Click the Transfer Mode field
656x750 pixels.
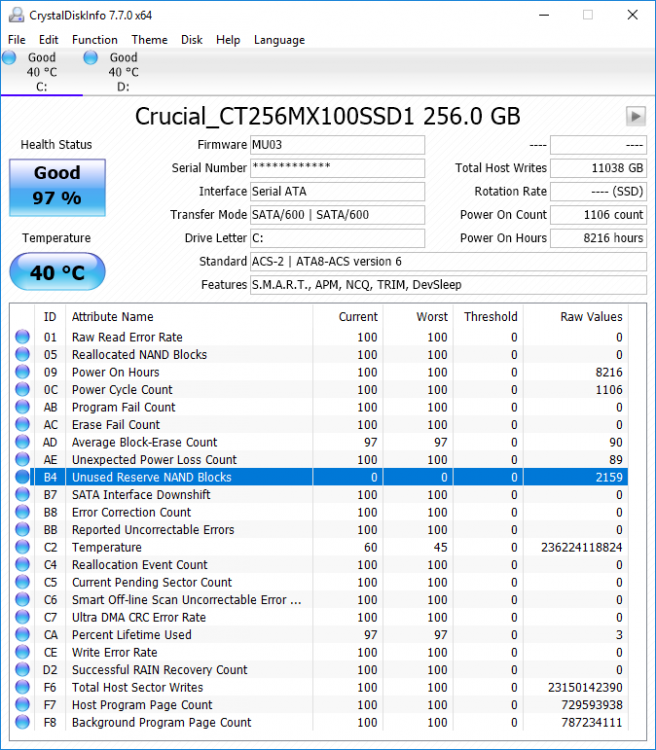tap(337, 215)
